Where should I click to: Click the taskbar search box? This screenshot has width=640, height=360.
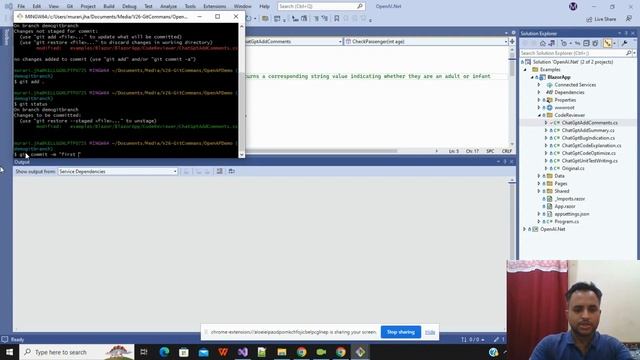[x=76, y=352]
